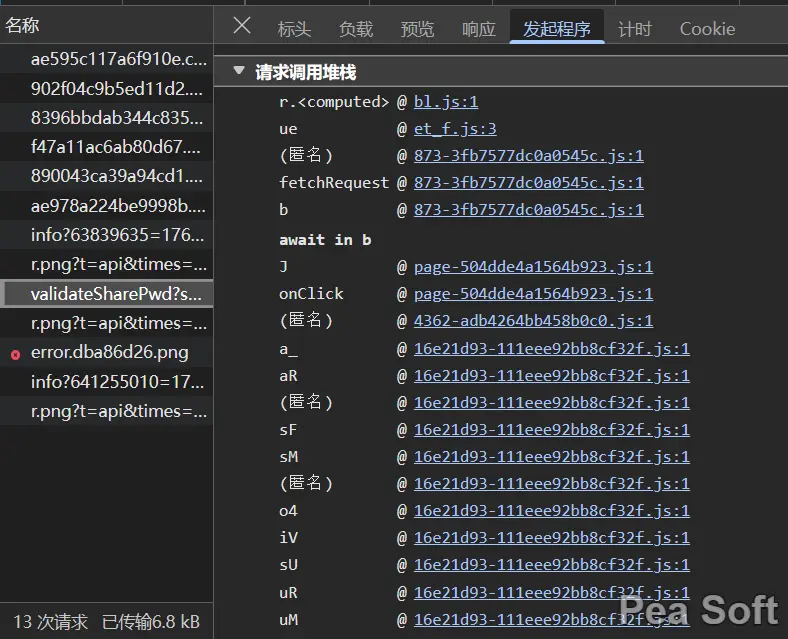This screenshot has width=788, height=639.
Task: Click the 13 次请求 status entry
Action: 51,622
